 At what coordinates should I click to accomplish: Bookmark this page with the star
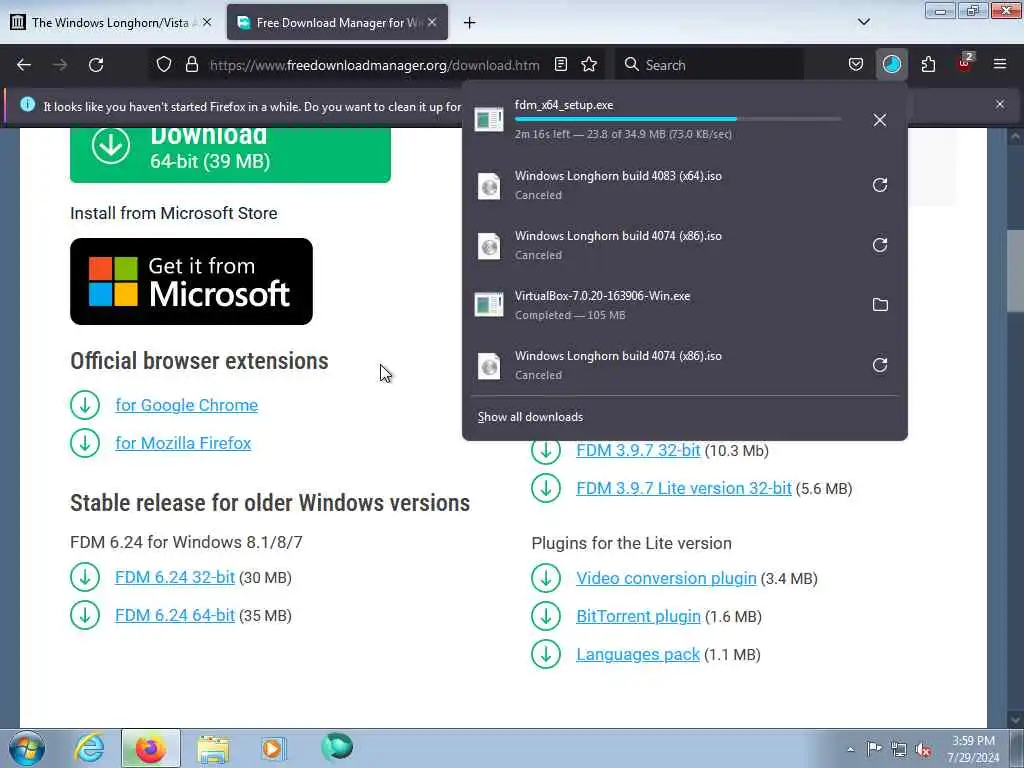(x=589, y=65)
